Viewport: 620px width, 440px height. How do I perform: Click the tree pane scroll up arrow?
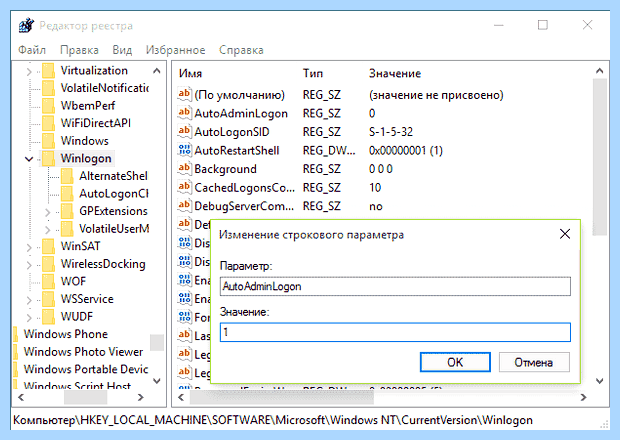click(x=157, y=71)
